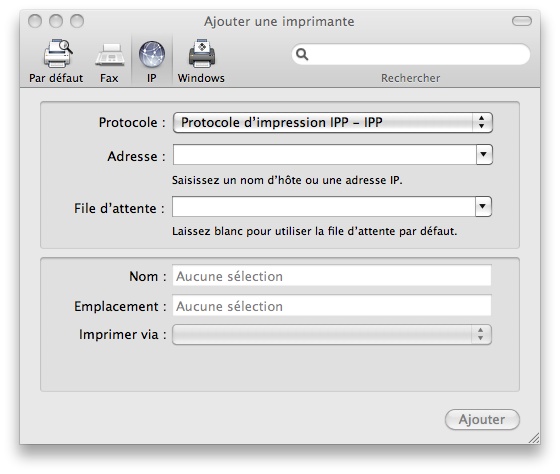Click the green zoom window button
This screenshot has width=560, height=474.
coord(77,21)
